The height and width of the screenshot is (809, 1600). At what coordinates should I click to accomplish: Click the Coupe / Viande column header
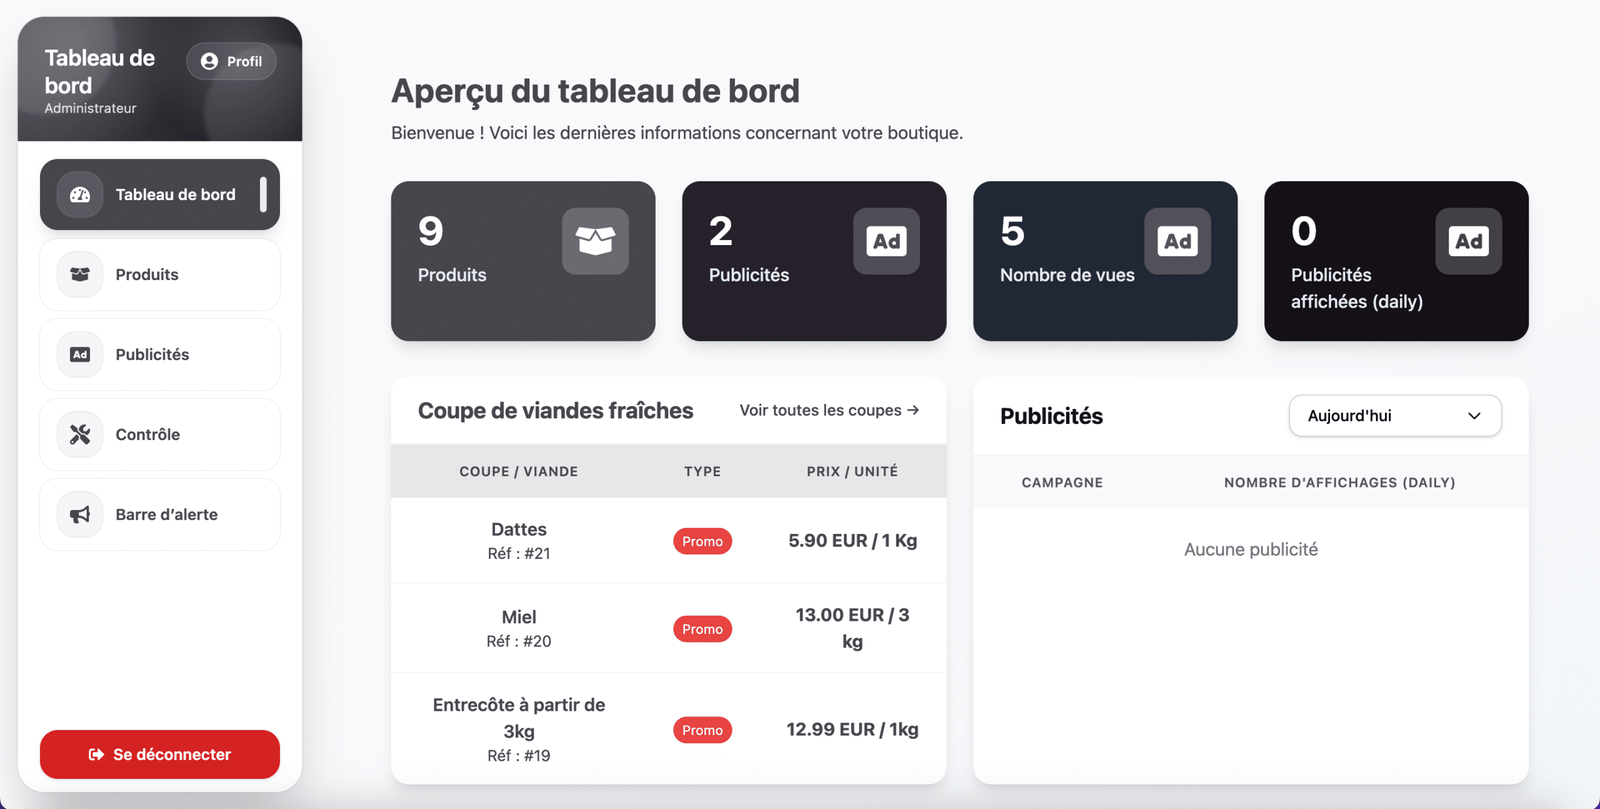pos(518,471)
